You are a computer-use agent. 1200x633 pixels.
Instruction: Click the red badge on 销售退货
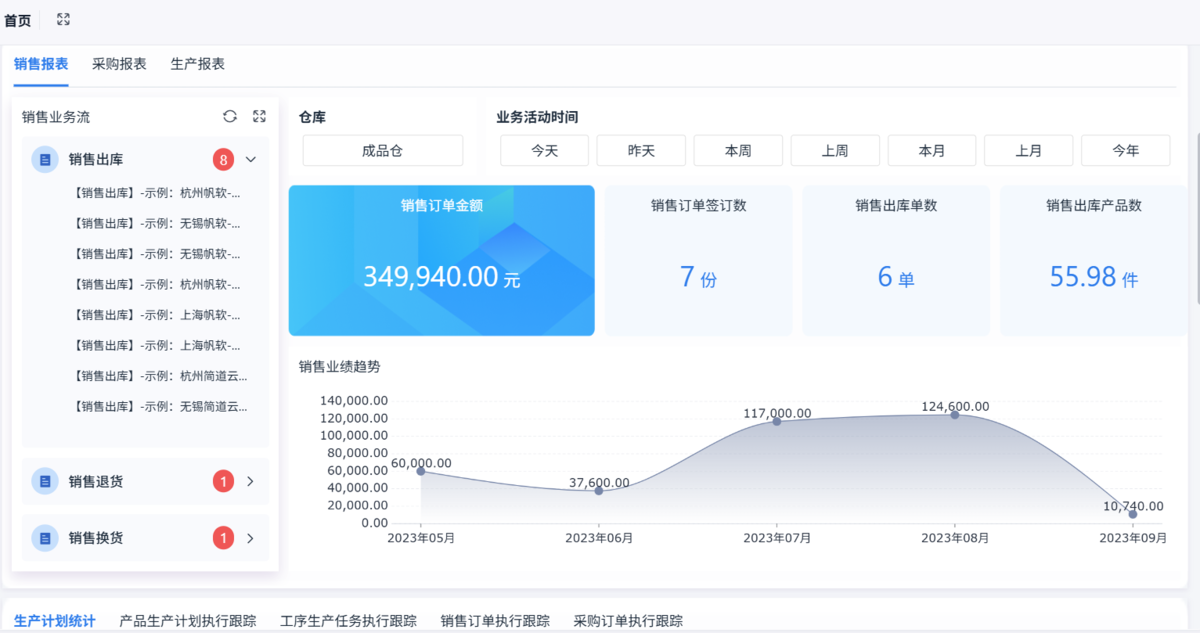tap(223, 482)
